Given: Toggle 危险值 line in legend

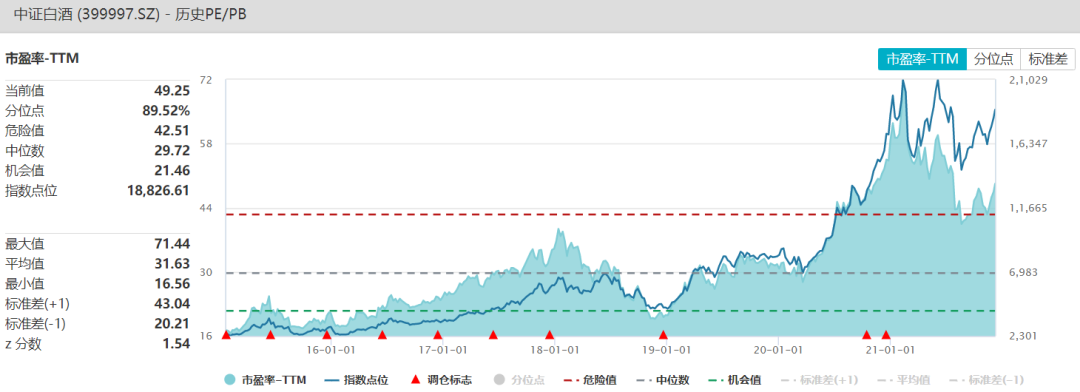Looking at the screenshot, I should 590,380.
